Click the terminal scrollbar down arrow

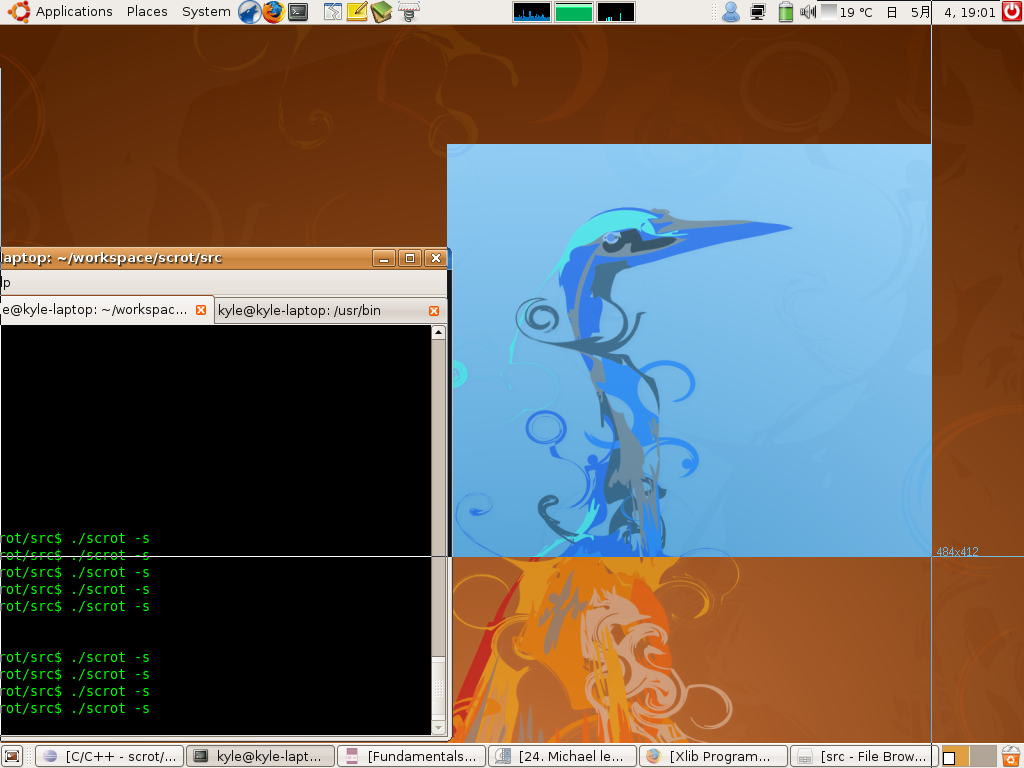438,728
